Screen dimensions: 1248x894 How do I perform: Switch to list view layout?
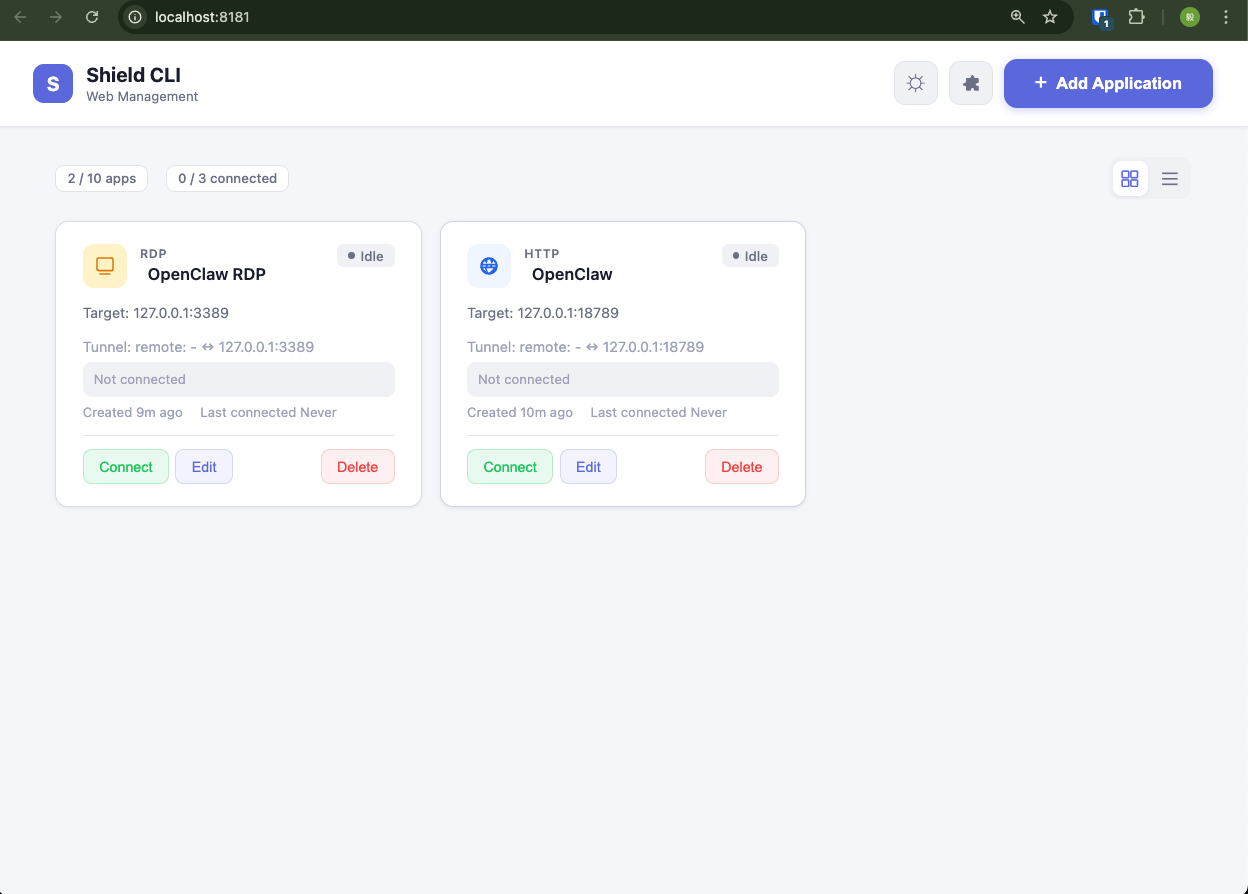pos(1170,179)
